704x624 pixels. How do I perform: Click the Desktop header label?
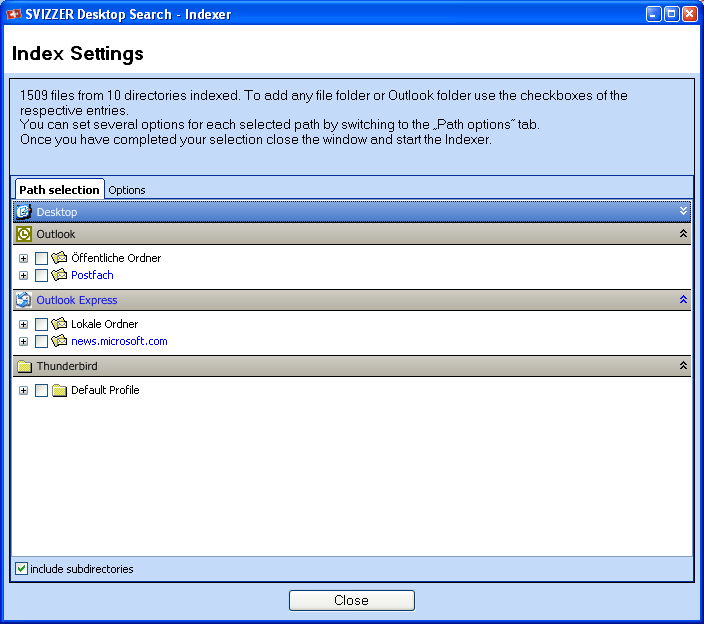[57, 212]
